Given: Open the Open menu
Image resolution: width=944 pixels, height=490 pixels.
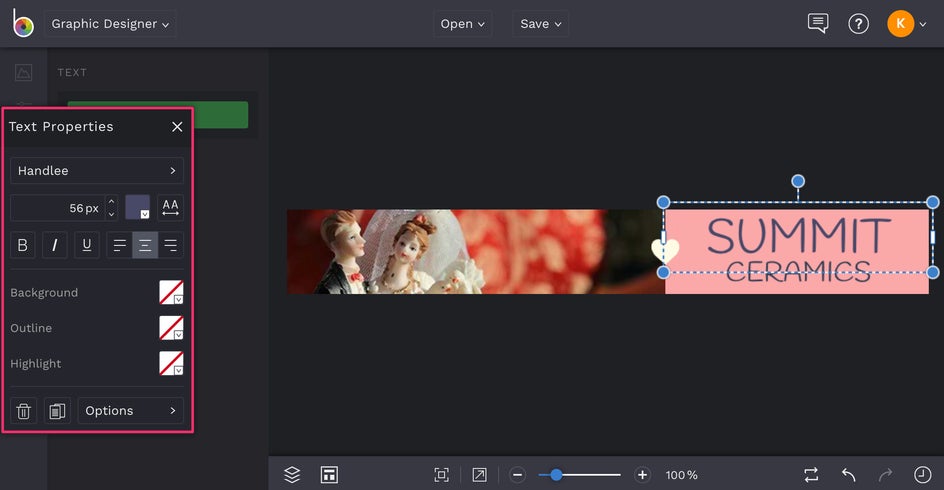Looking at the screenshot, I should pyautogui.click(x=462, y=24).
